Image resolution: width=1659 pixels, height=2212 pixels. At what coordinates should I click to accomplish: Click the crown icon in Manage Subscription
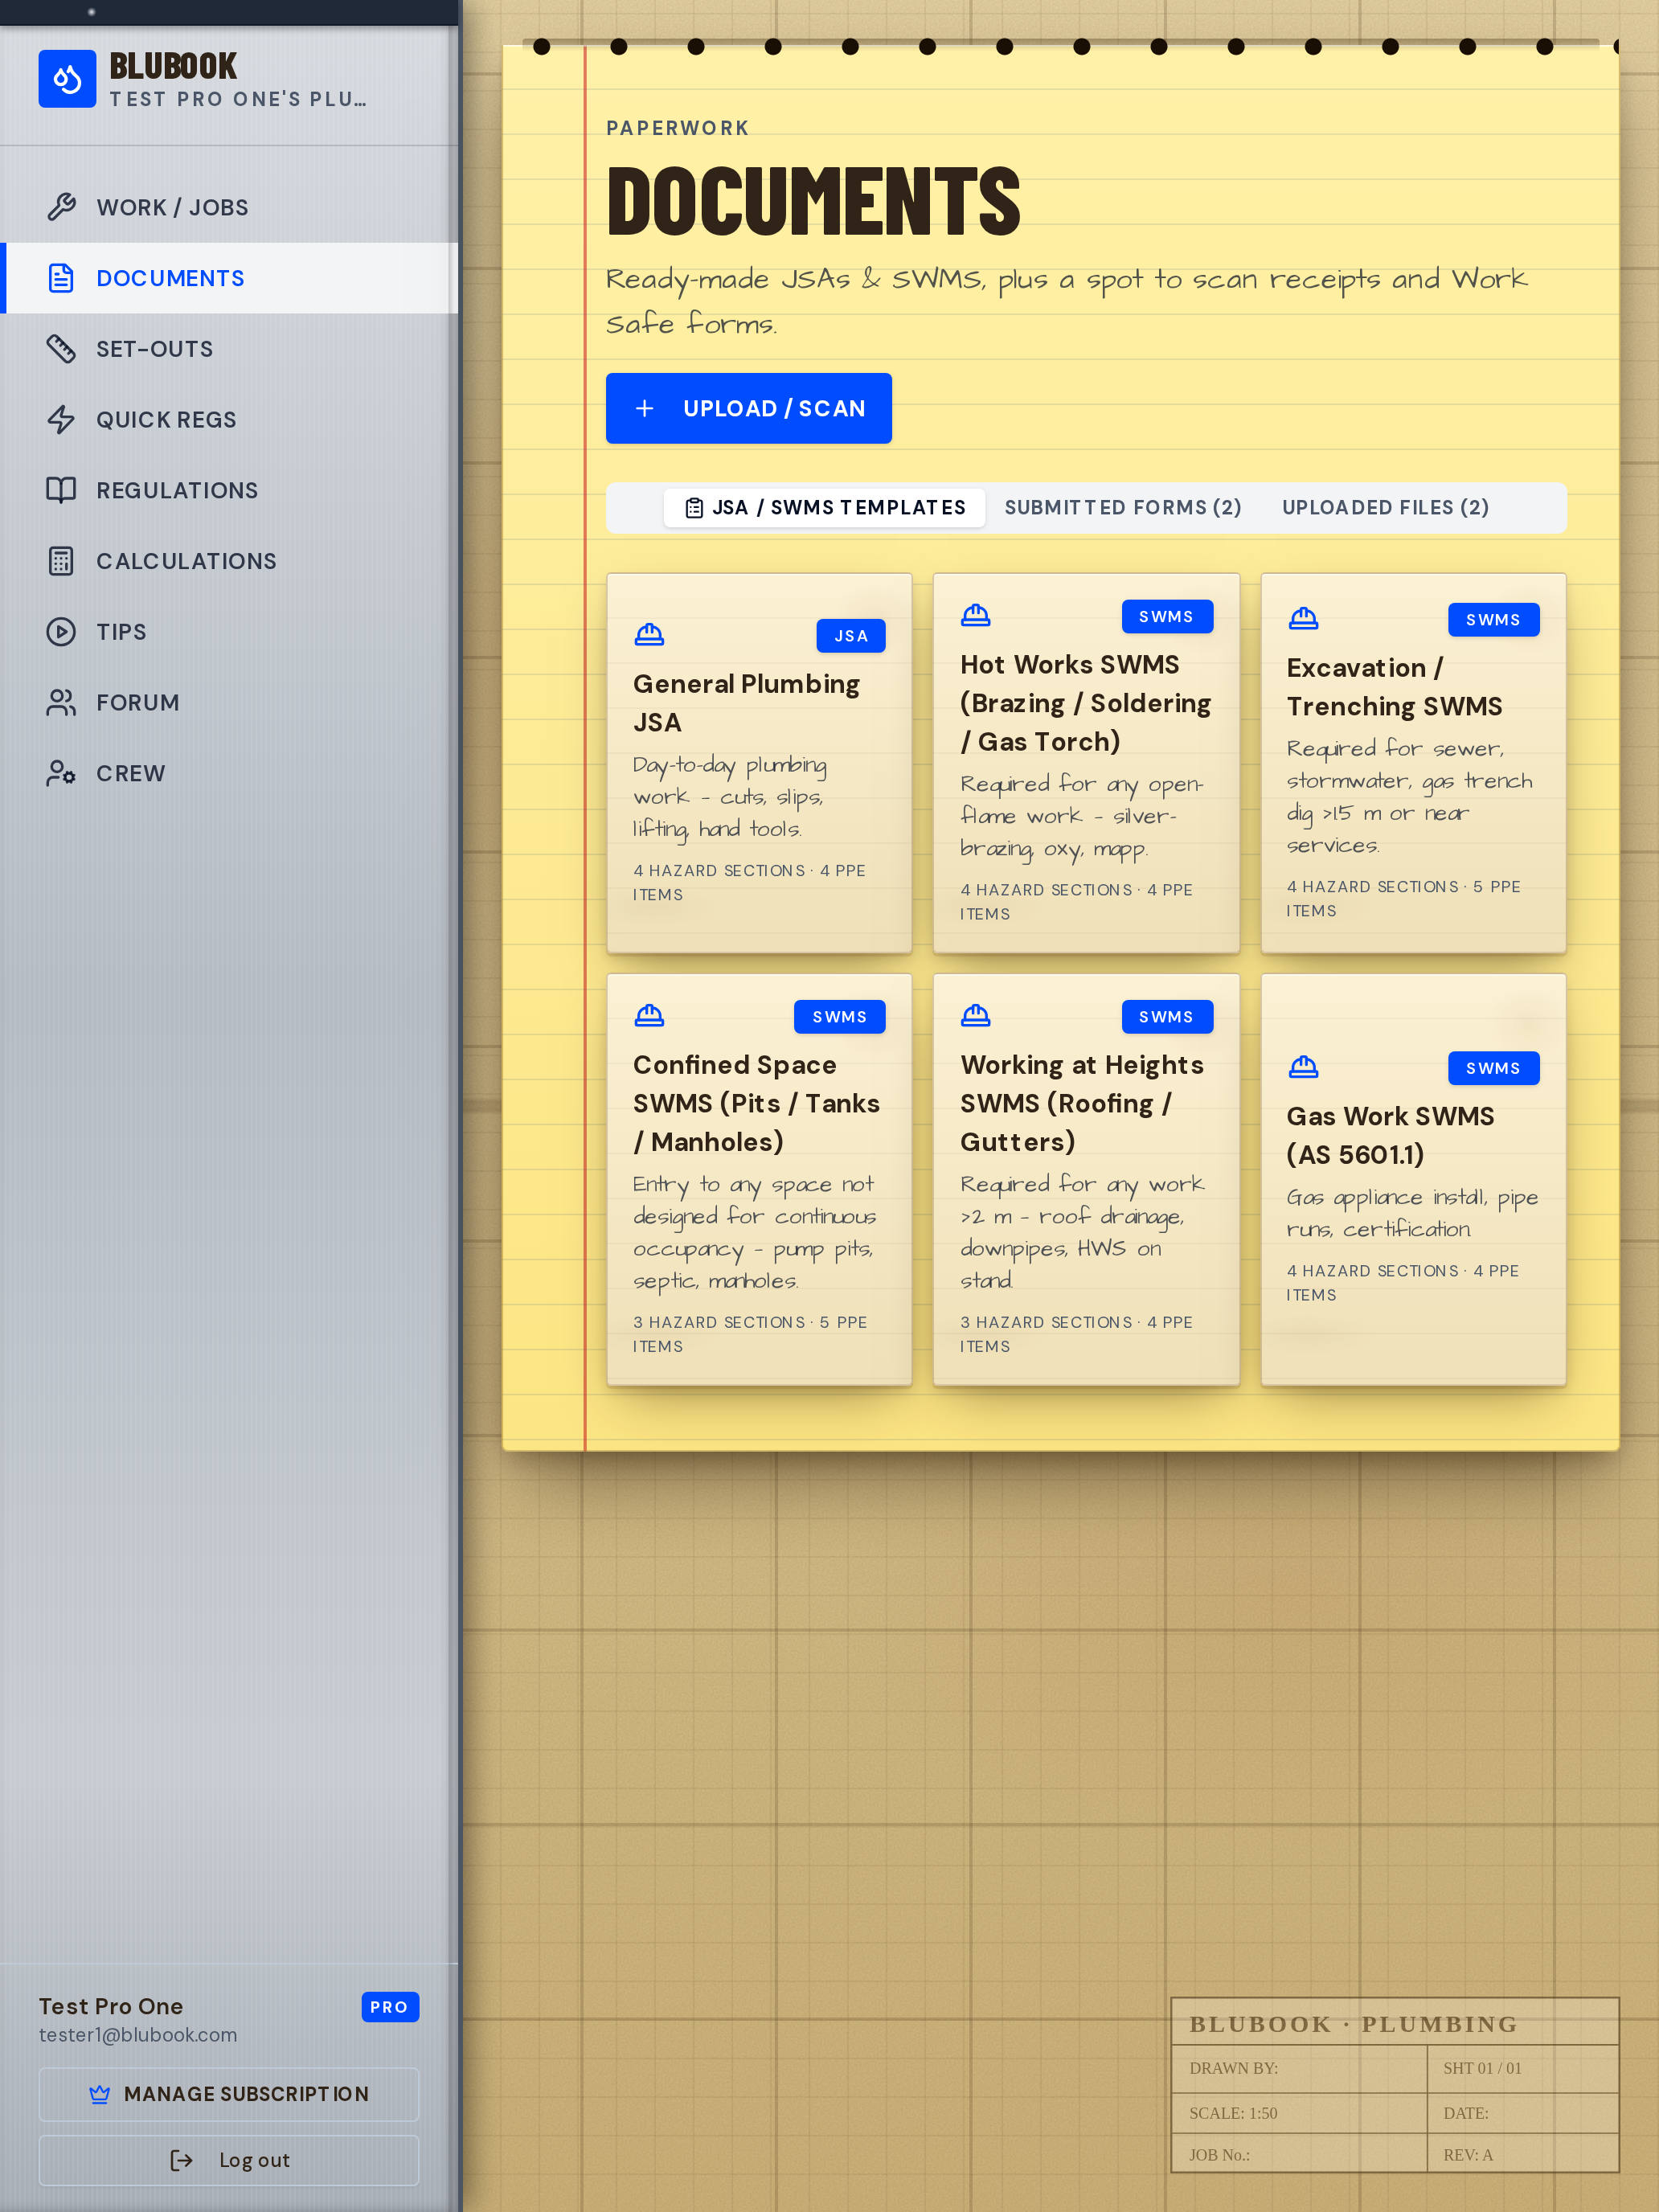[100, 2094]
